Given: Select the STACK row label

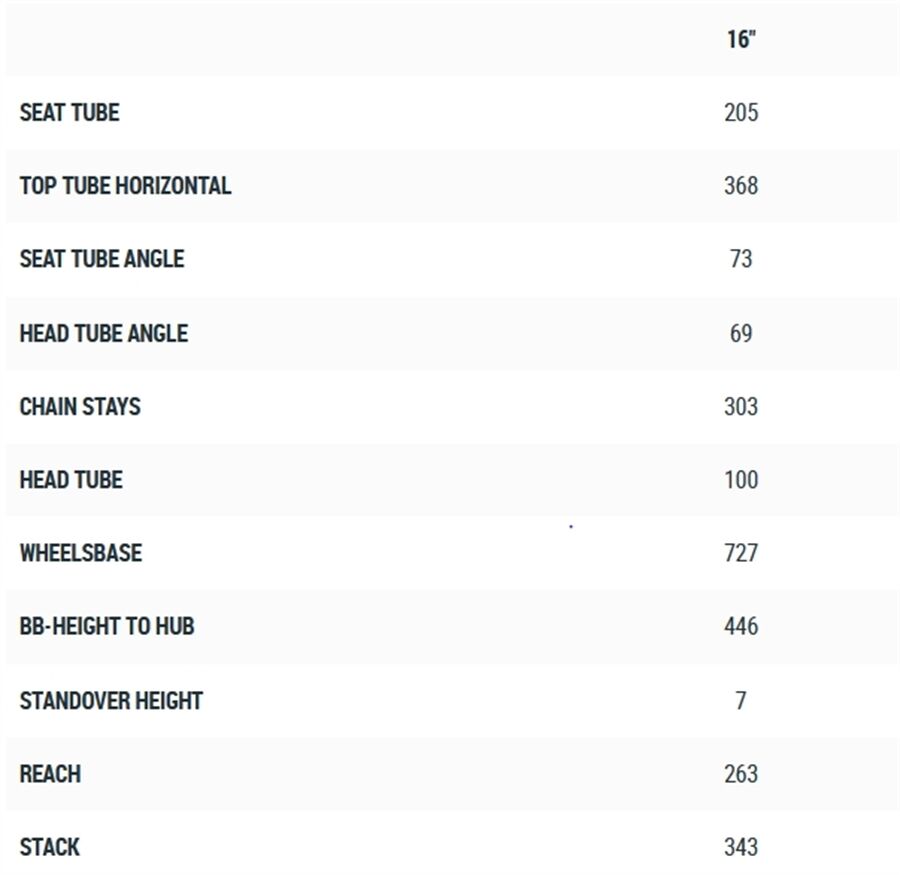Looking at the screenshot, I should pos(49,847).
